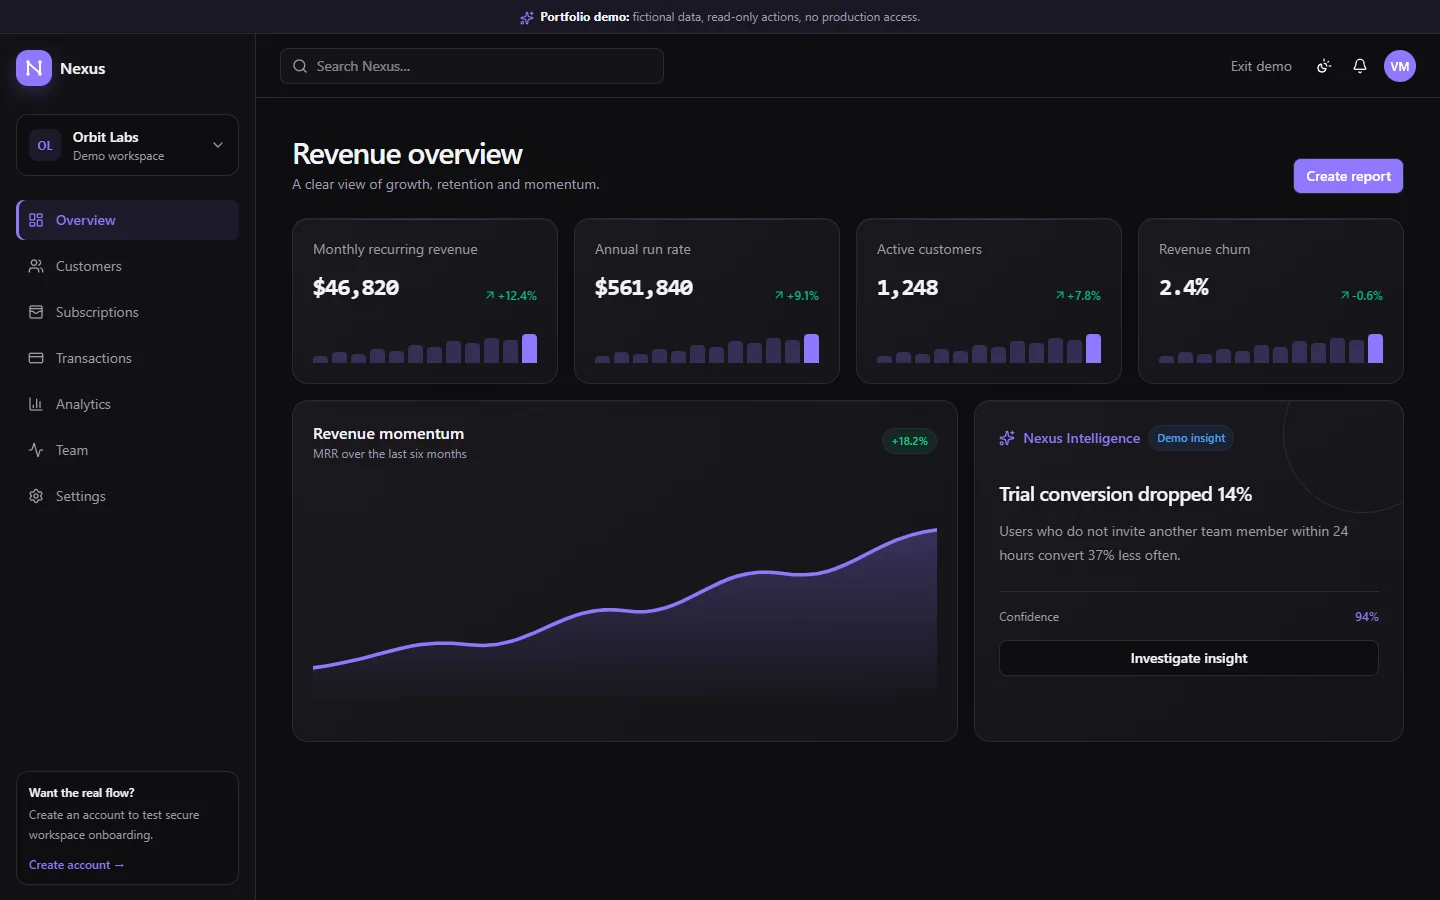The image size is (1440, 900).
Task: Click the +9.1% annual run rate change
Action: coord(796,296)
